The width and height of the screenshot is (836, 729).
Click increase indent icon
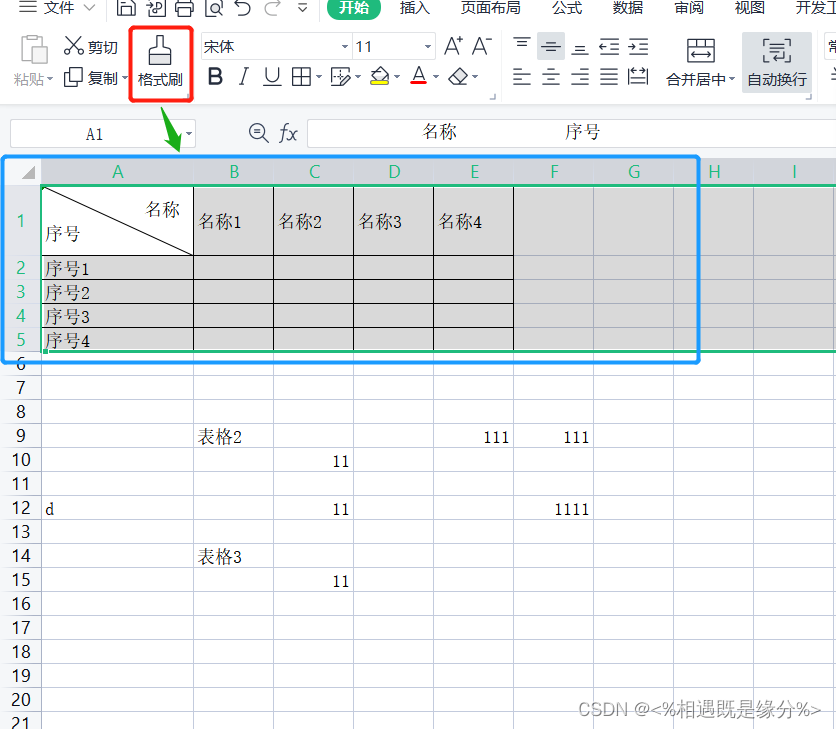[x=638, y=47]
